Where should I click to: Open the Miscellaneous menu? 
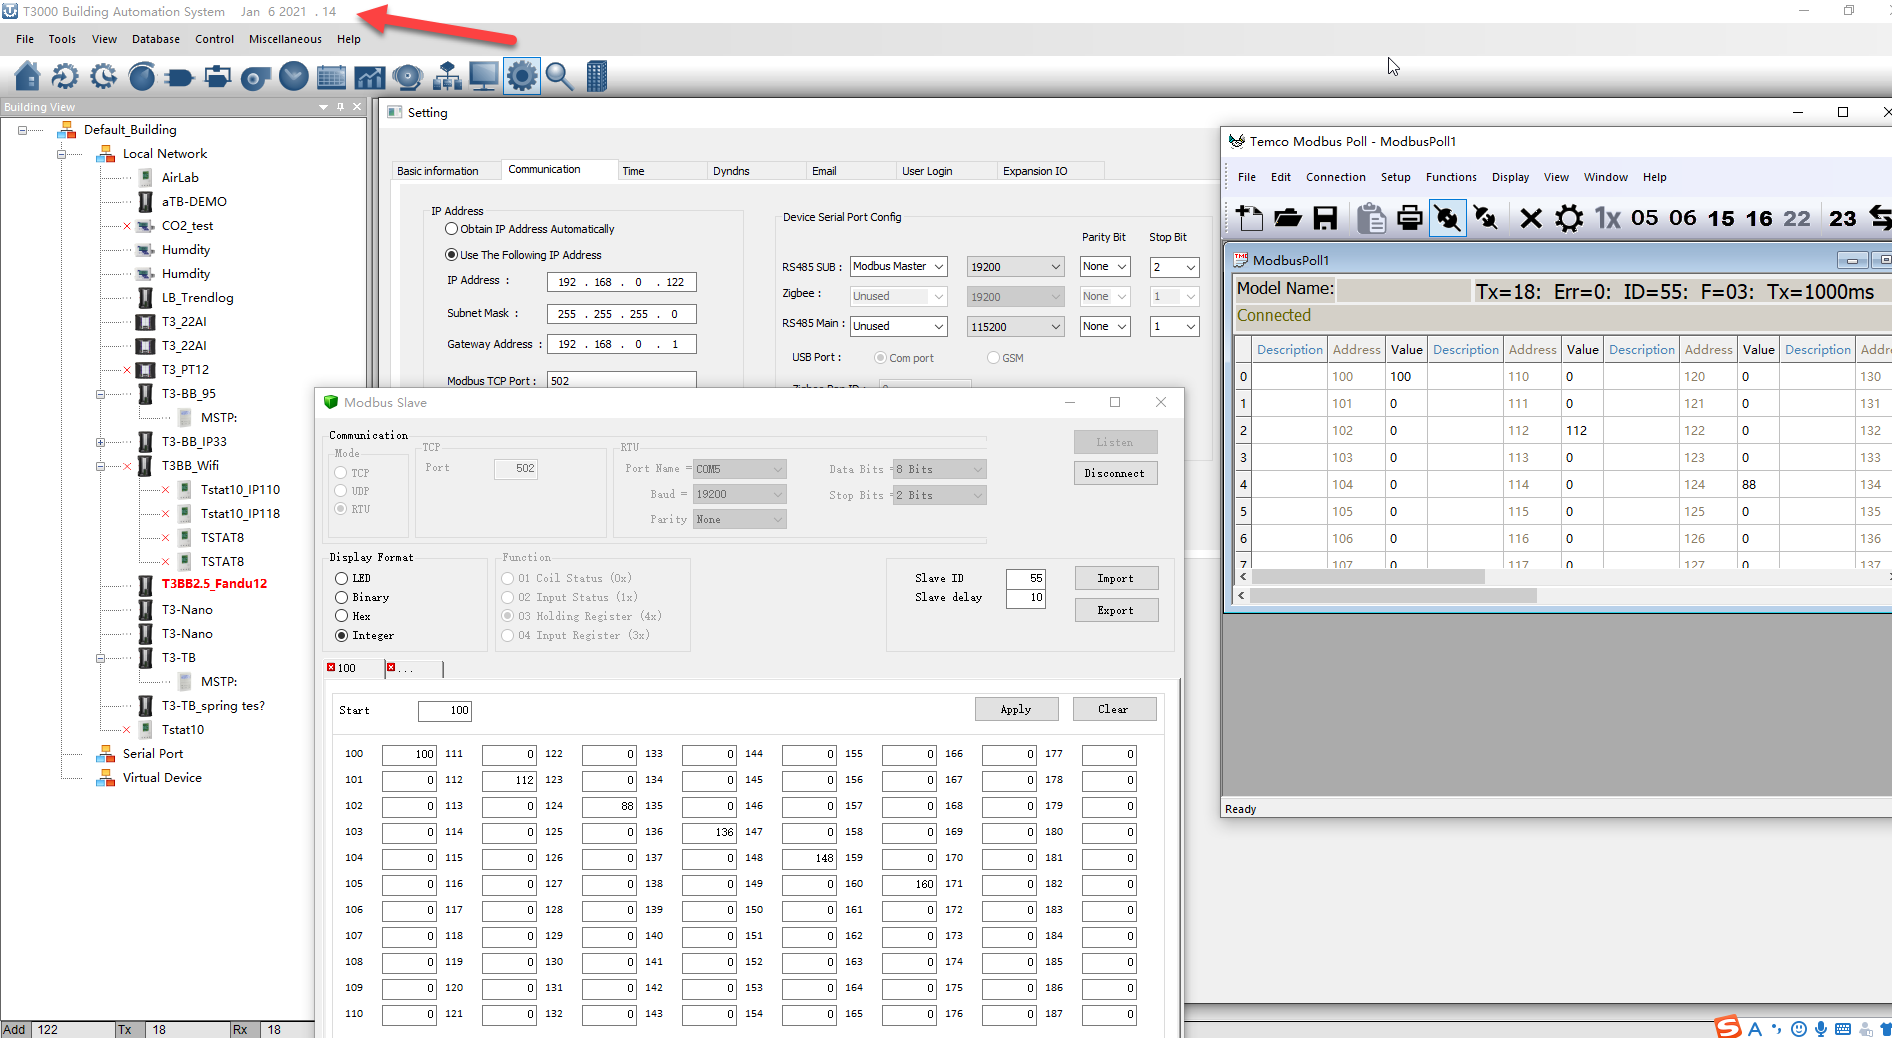click(x=285, y=39)
